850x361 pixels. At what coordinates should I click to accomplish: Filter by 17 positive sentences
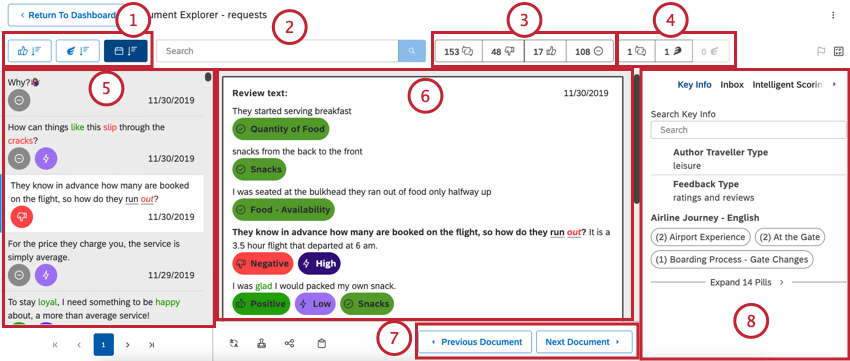tap(545, 51)
